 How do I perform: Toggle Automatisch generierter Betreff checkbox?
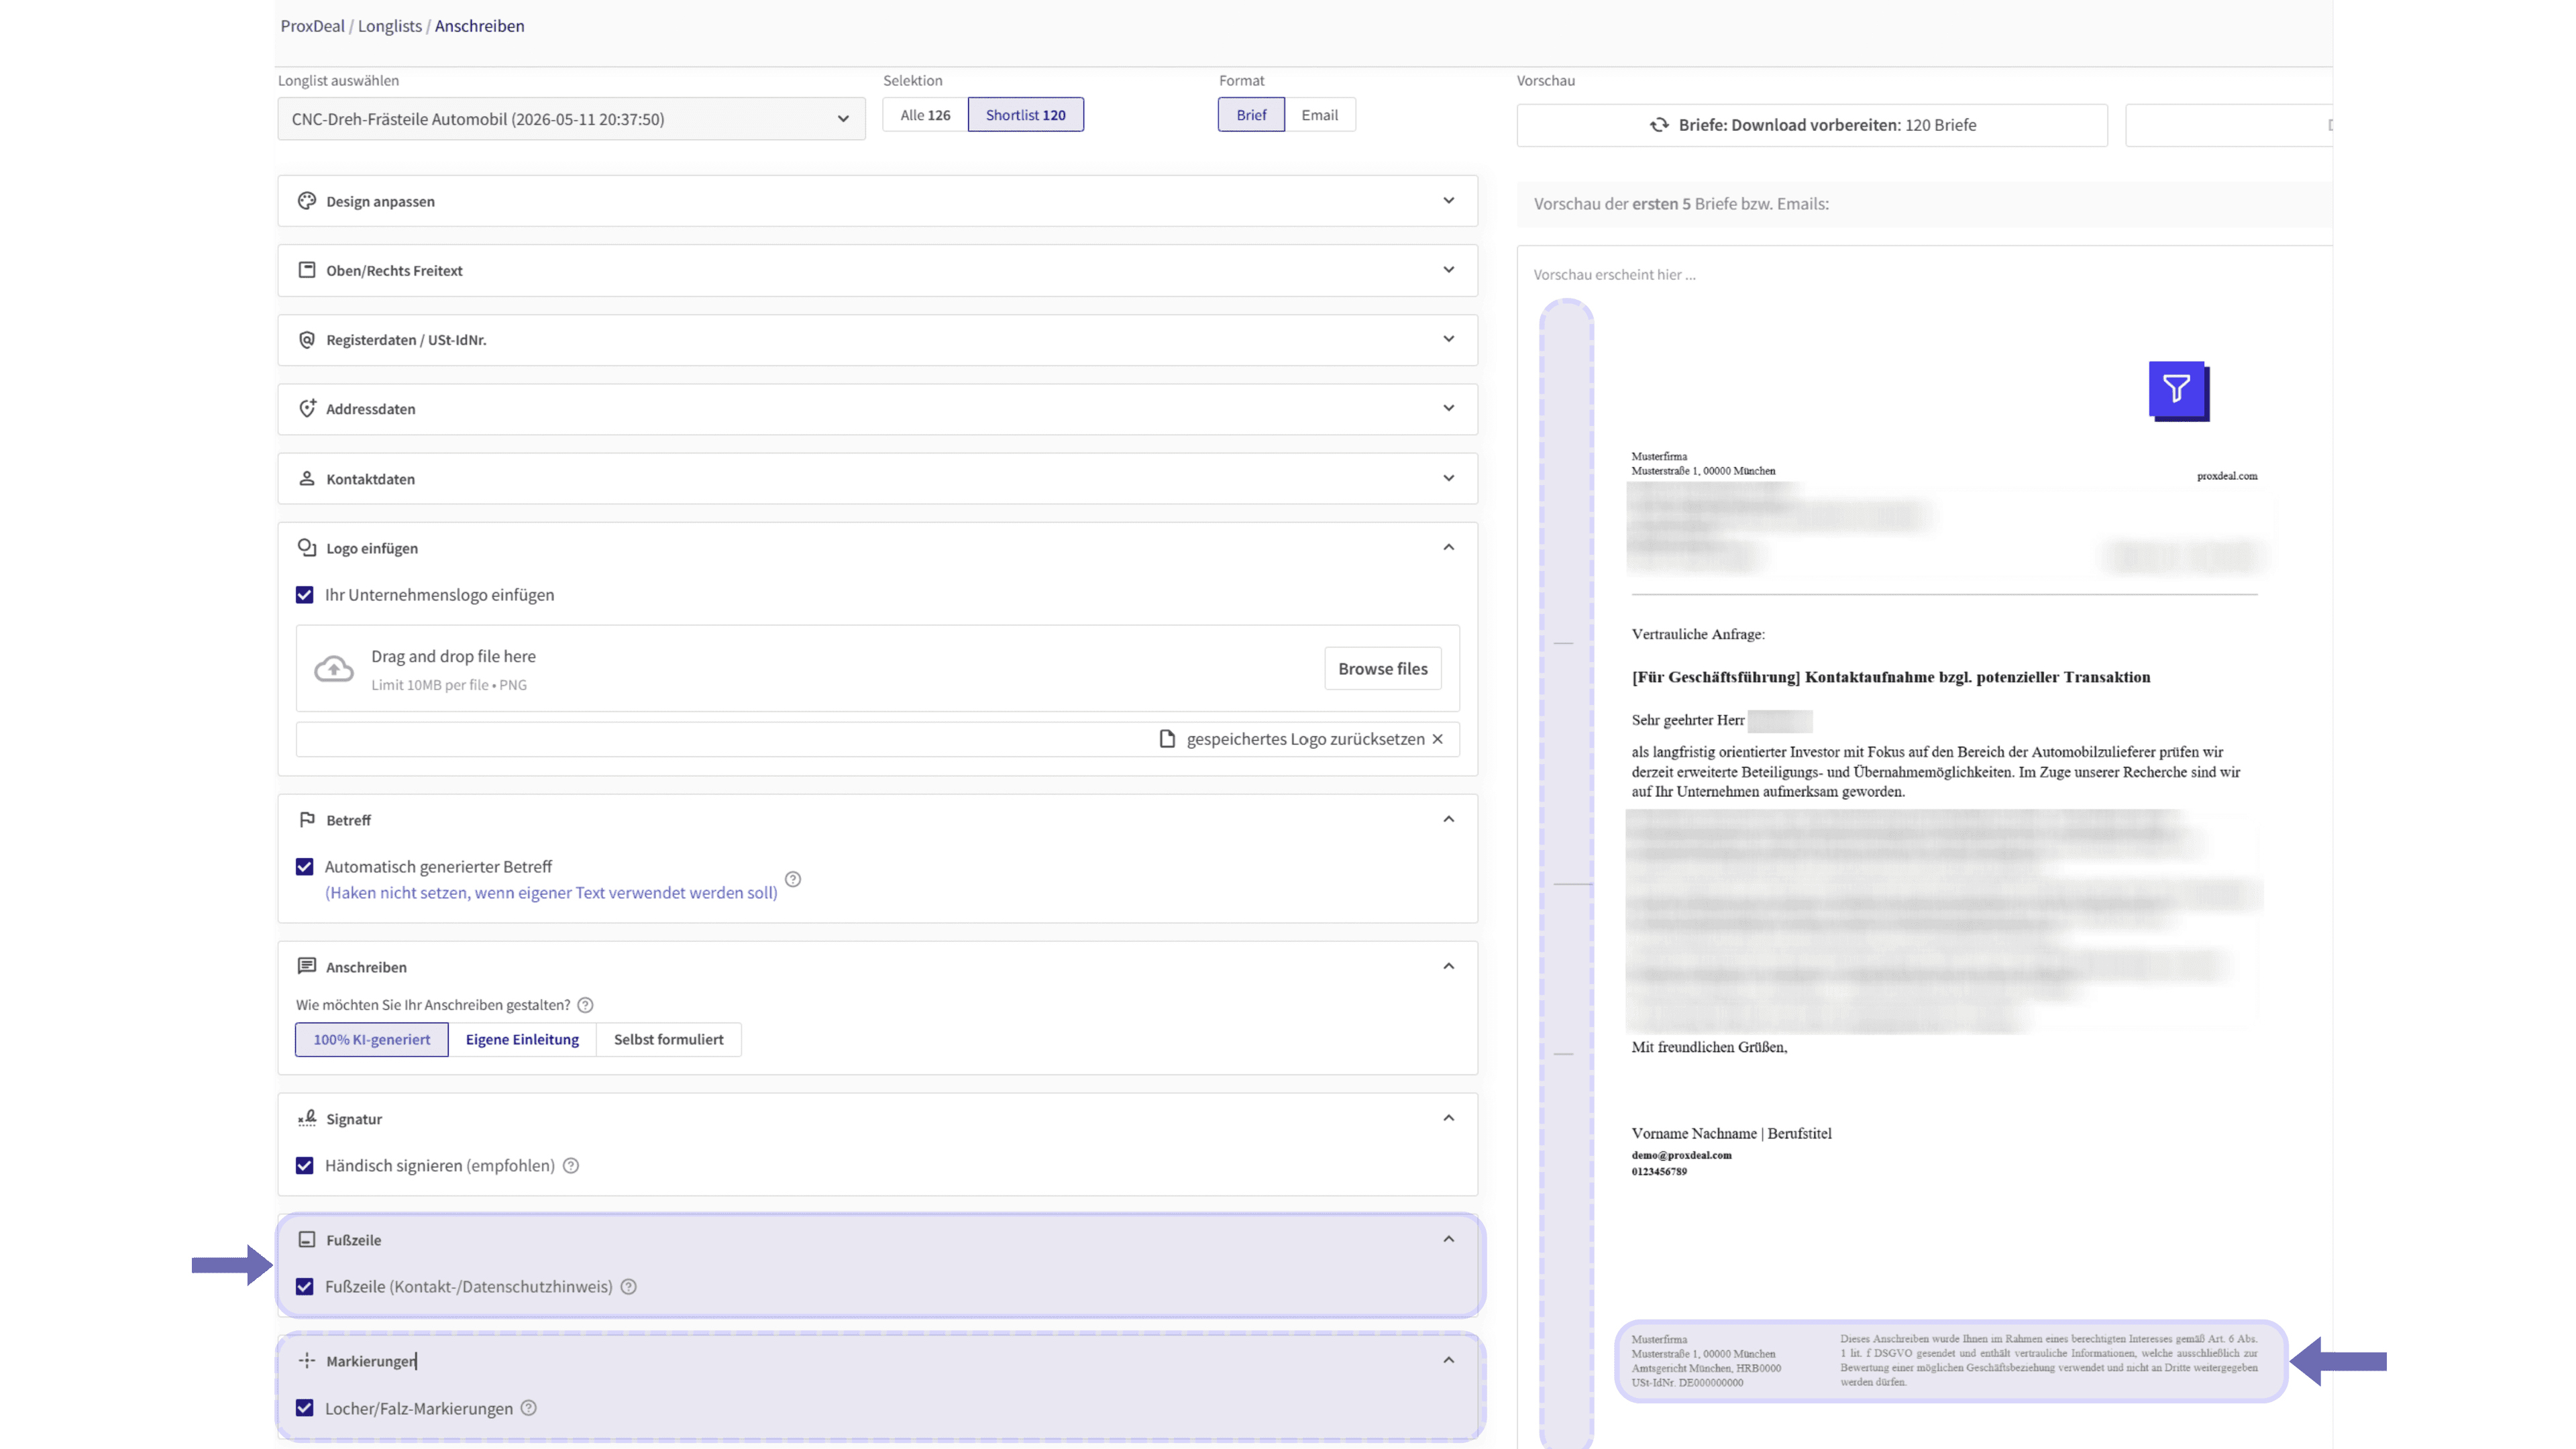(x=305, y=867)
